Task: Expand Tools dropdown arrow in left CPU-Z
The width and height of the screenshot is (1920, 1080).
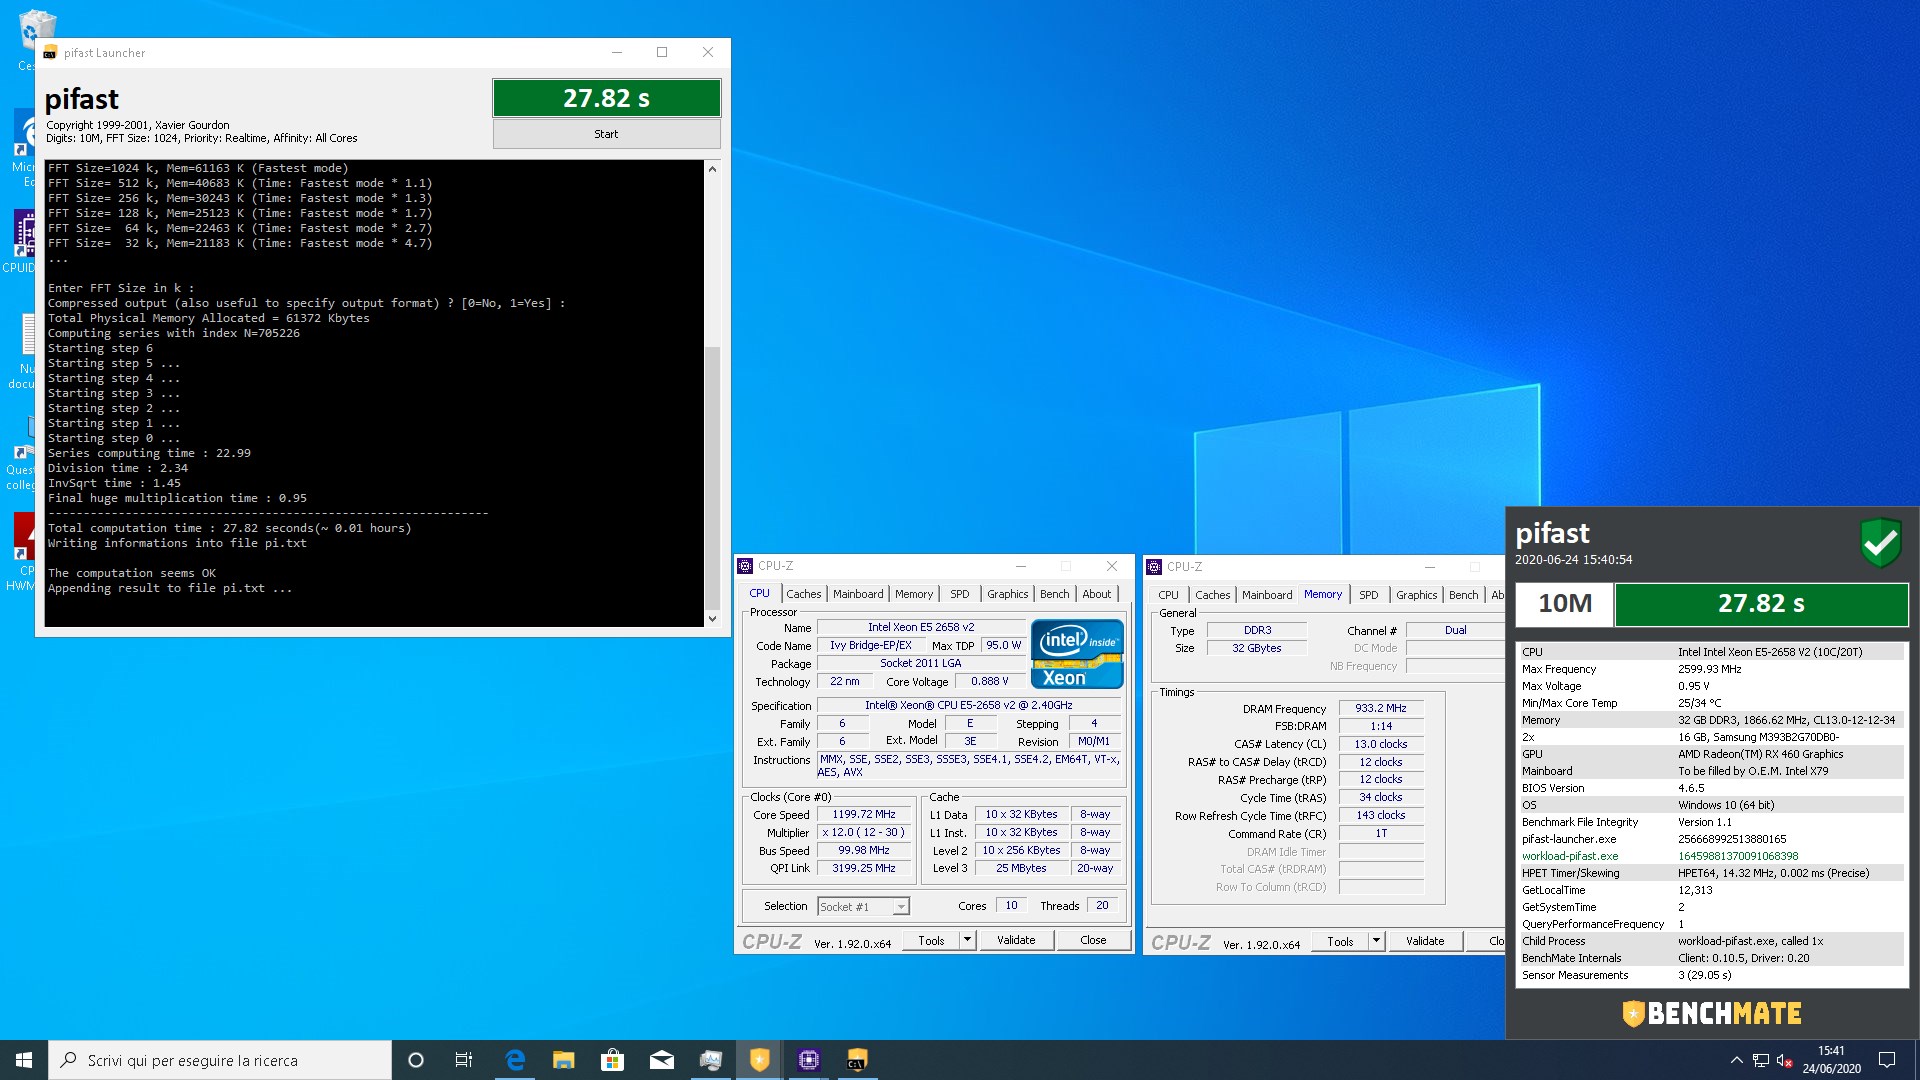Action: point(967,941)
